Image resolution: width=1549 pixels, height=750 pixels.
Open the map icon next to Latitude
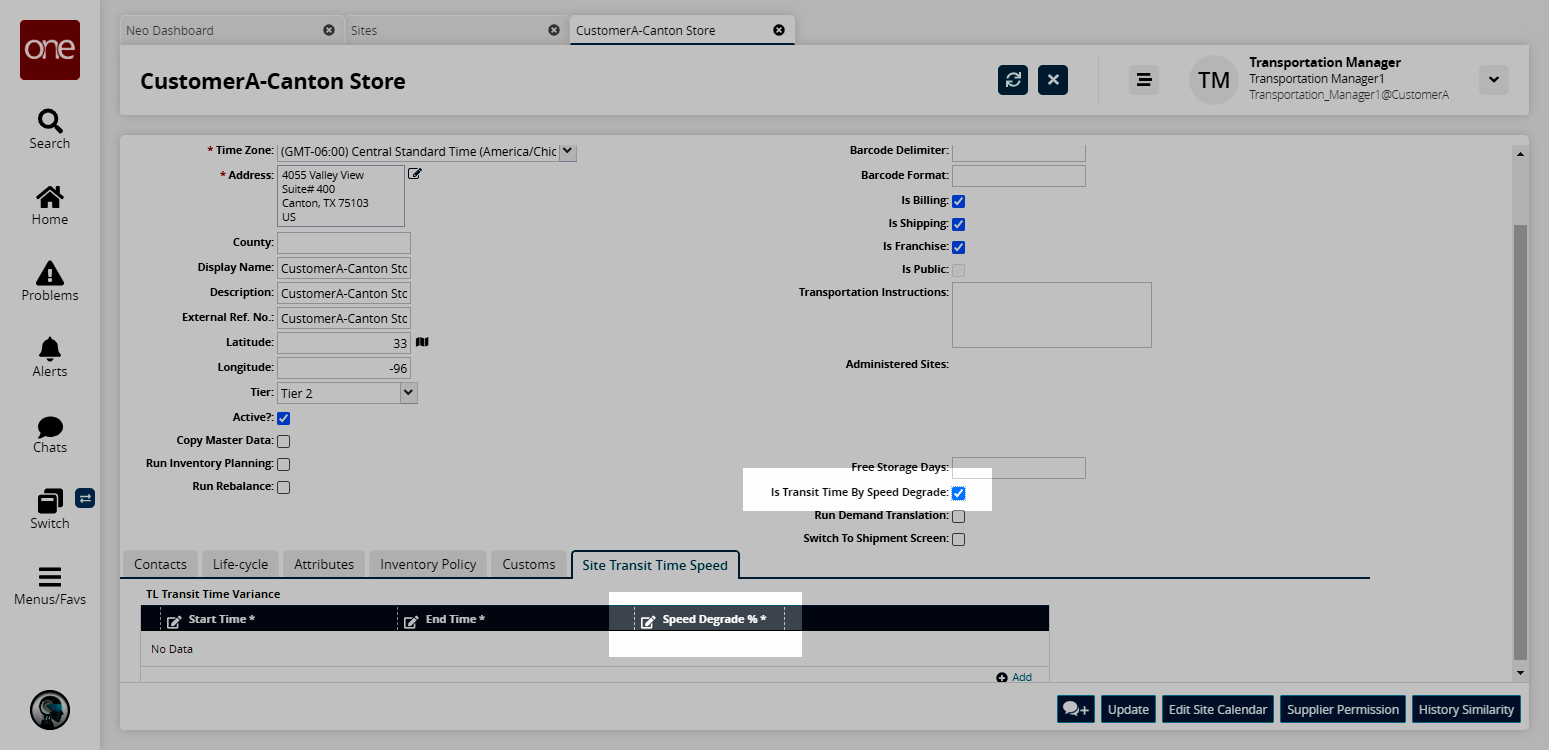422,342
